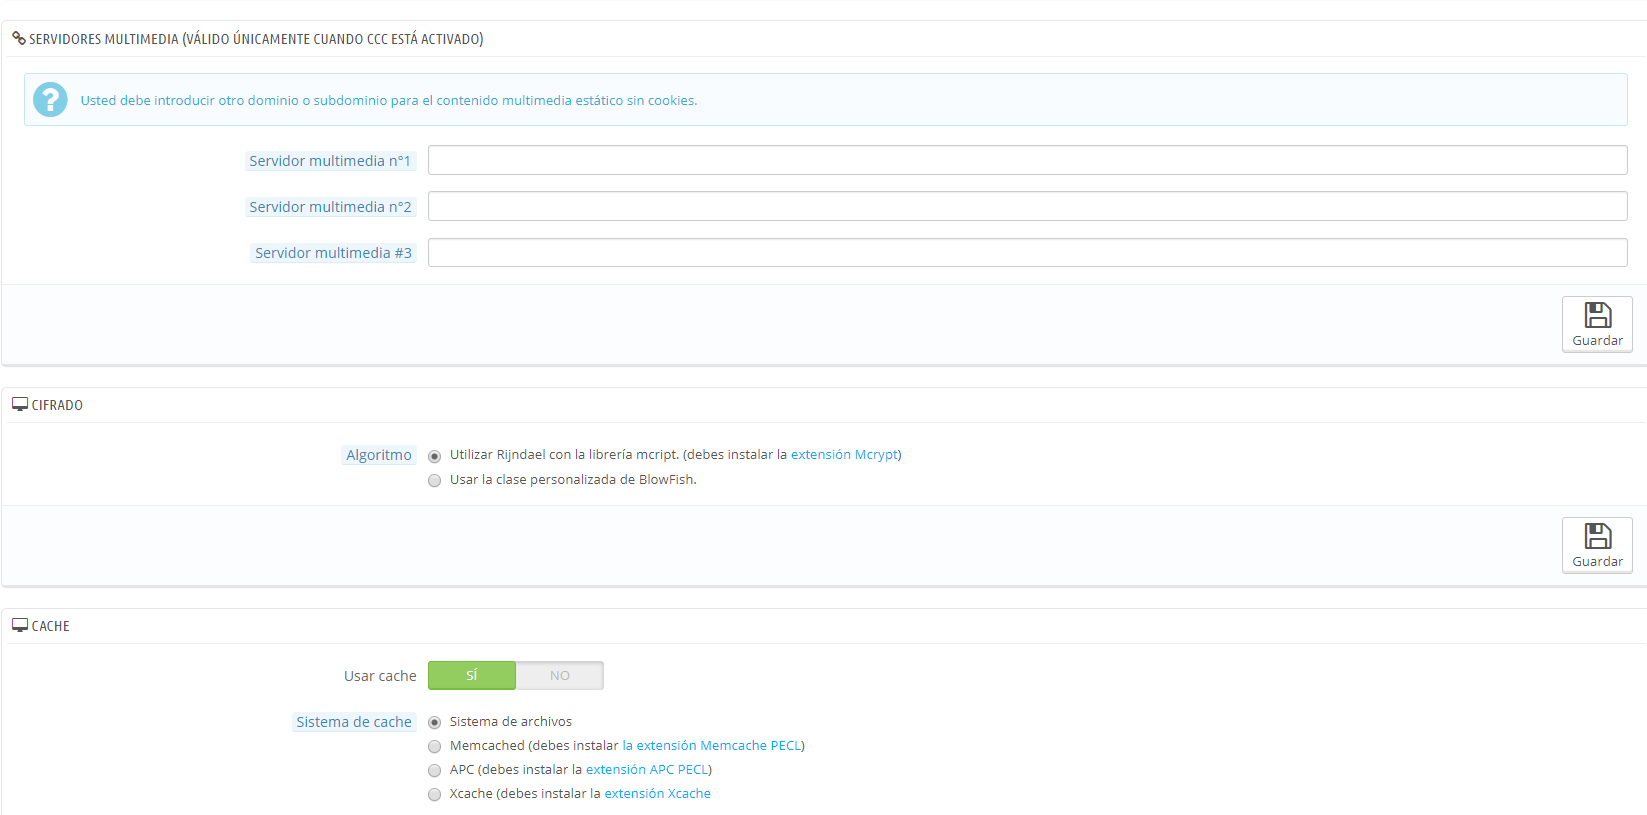Enable cache with the SÍ toggle
The height and width of the screenshot is (815, 1647).
tap(472, 676)
